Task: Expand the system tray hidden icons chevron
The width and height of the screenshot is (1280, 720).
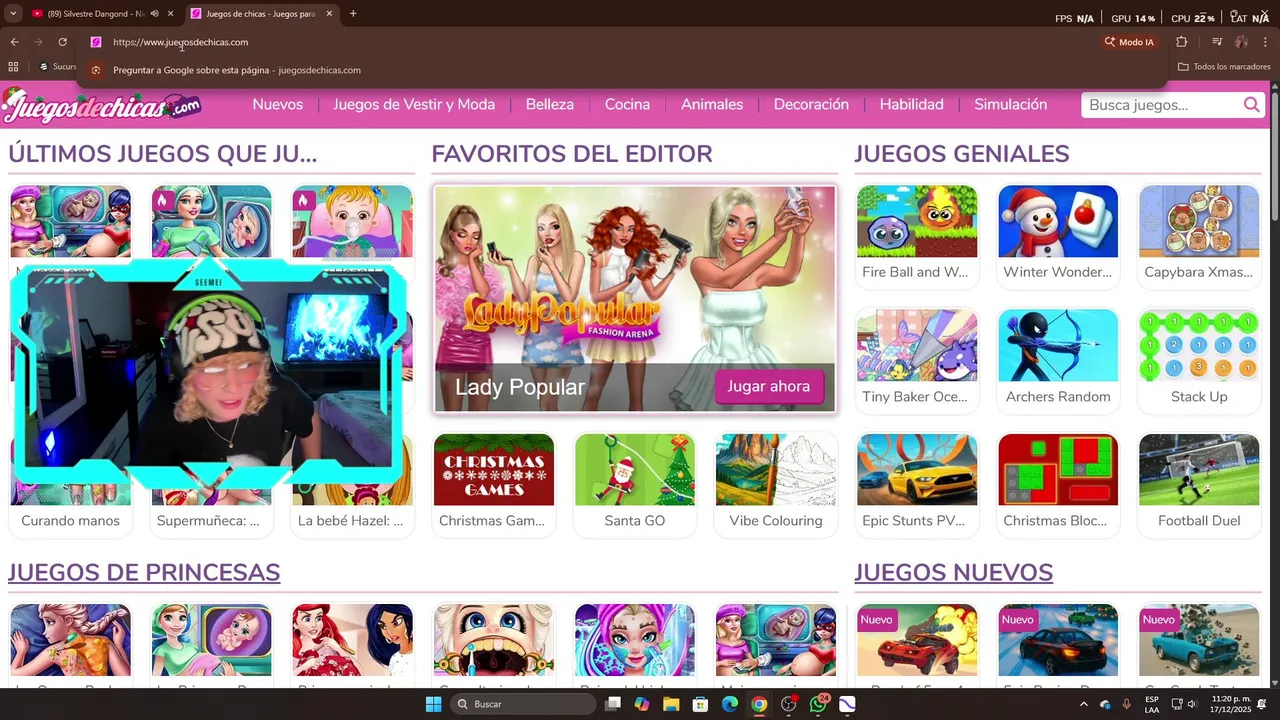Action: click(x=1083, y=704)
